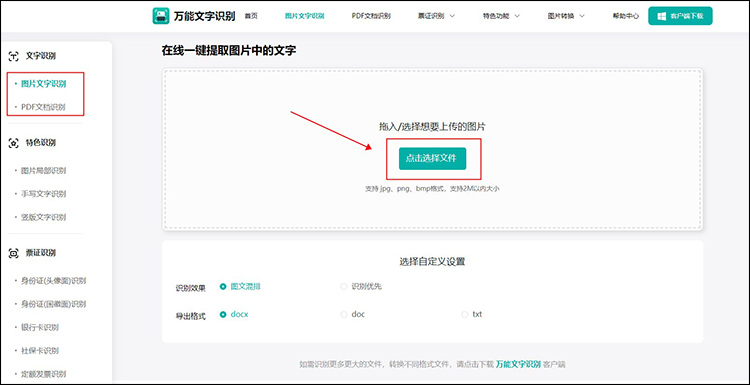
Task: Go to 首页 in top navigation
Action: [251, 16]
